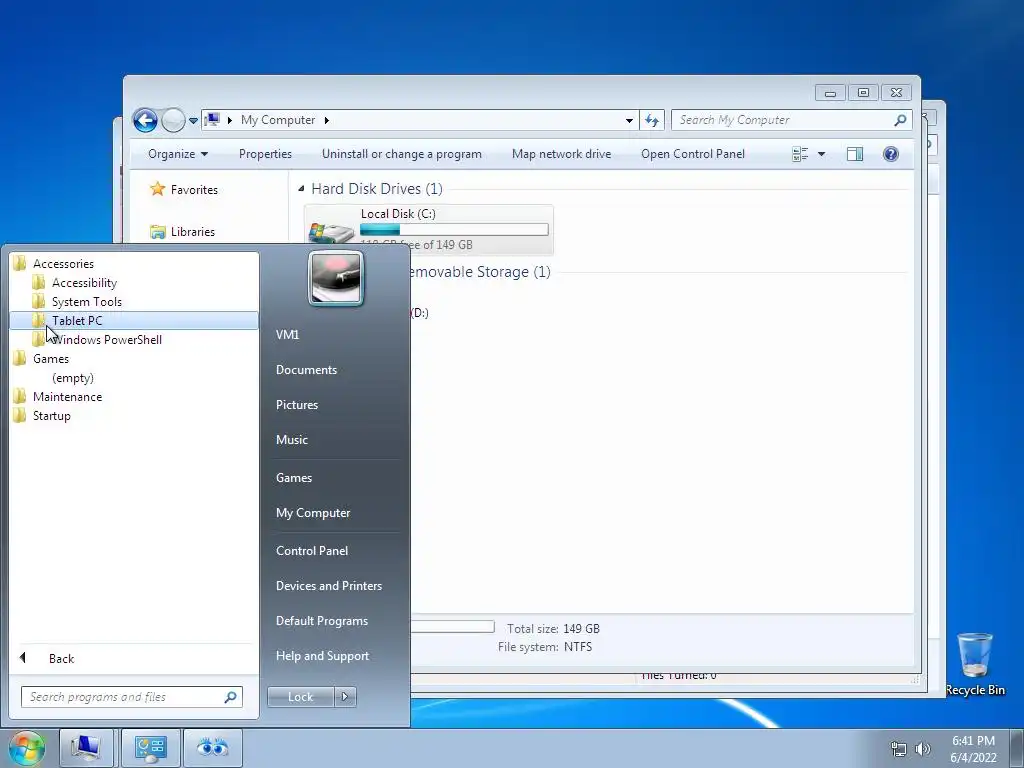Open the address bar history dropdown
Viewport: 1024px width, 768px height.
(x=629, y=120)
